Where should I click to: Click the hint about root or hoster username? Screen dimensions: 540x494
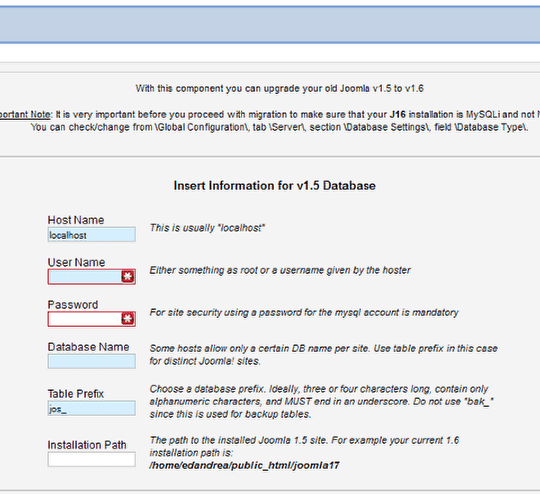(280, 270)
